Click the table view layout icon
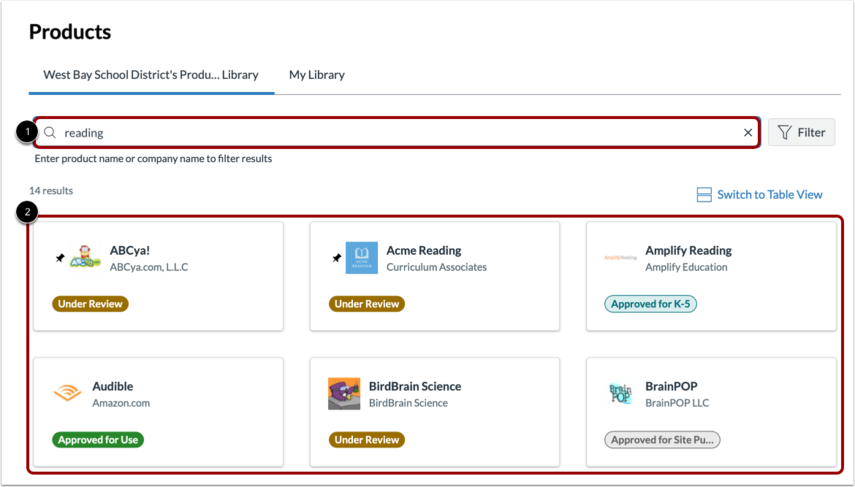This screenshot has width=855, height=487. 704,195
